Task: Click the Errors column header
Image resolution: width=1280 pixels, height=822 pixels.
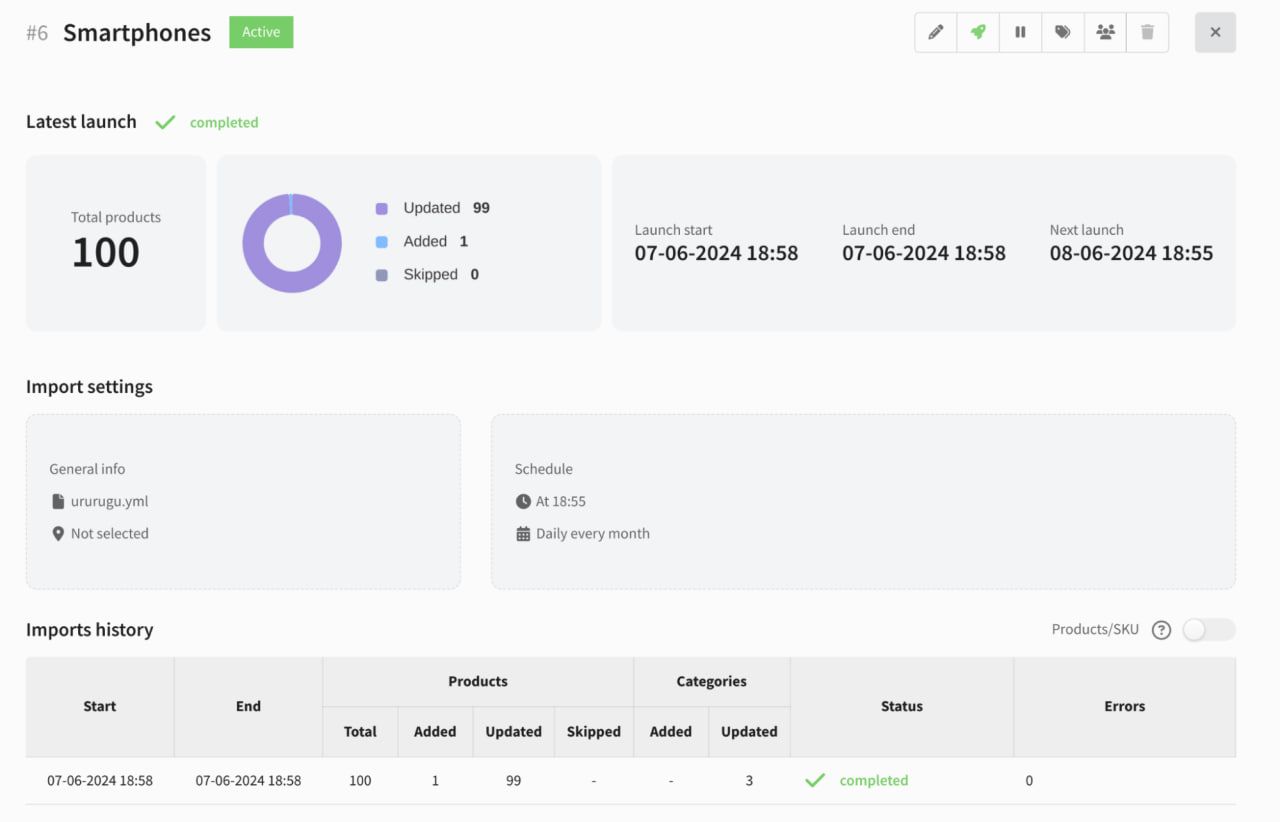Action: [1125, 706]
